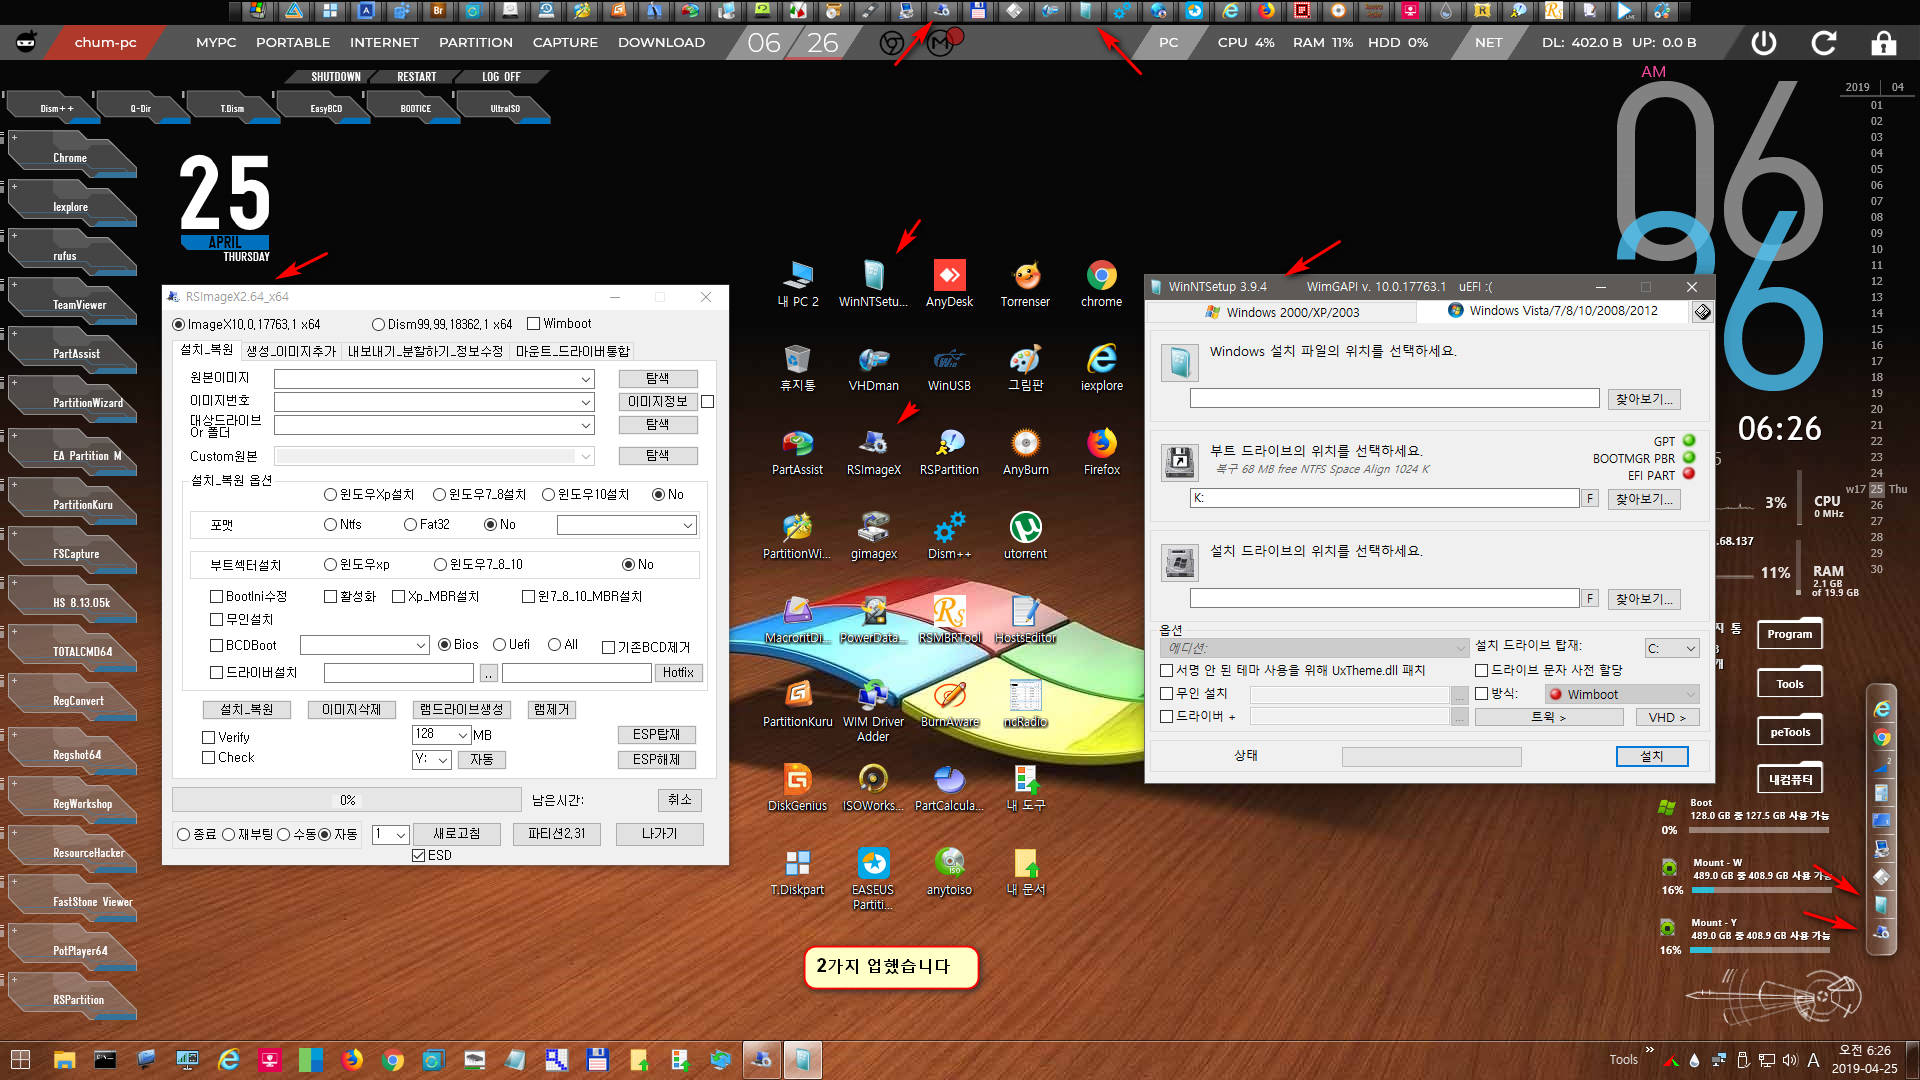Open the DOWNLOAD menu in top bar

pos(661,43)
